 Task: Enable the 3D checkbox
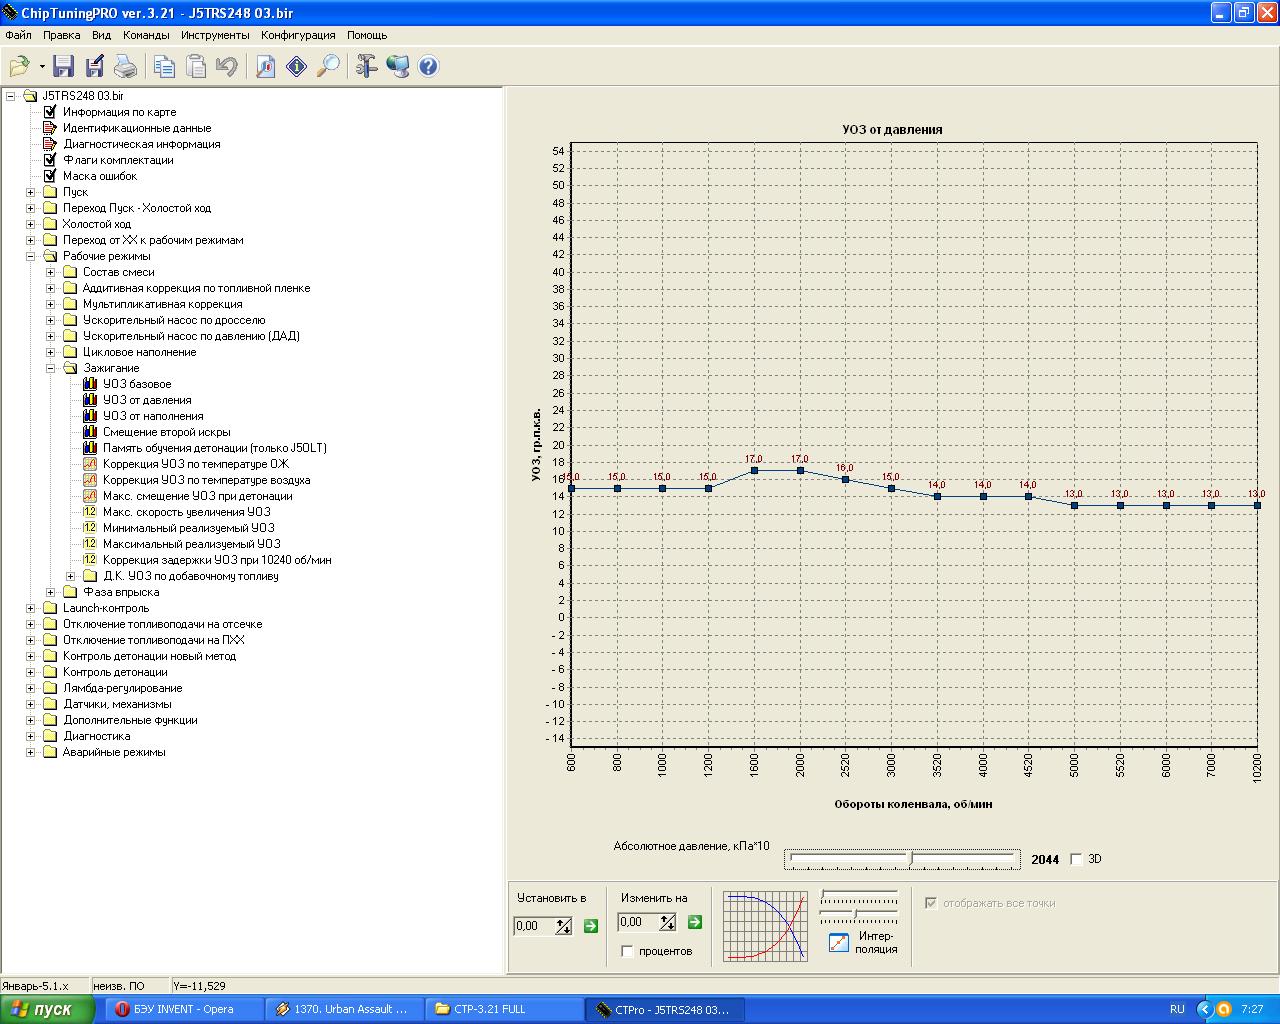(x=1076, y=859)
